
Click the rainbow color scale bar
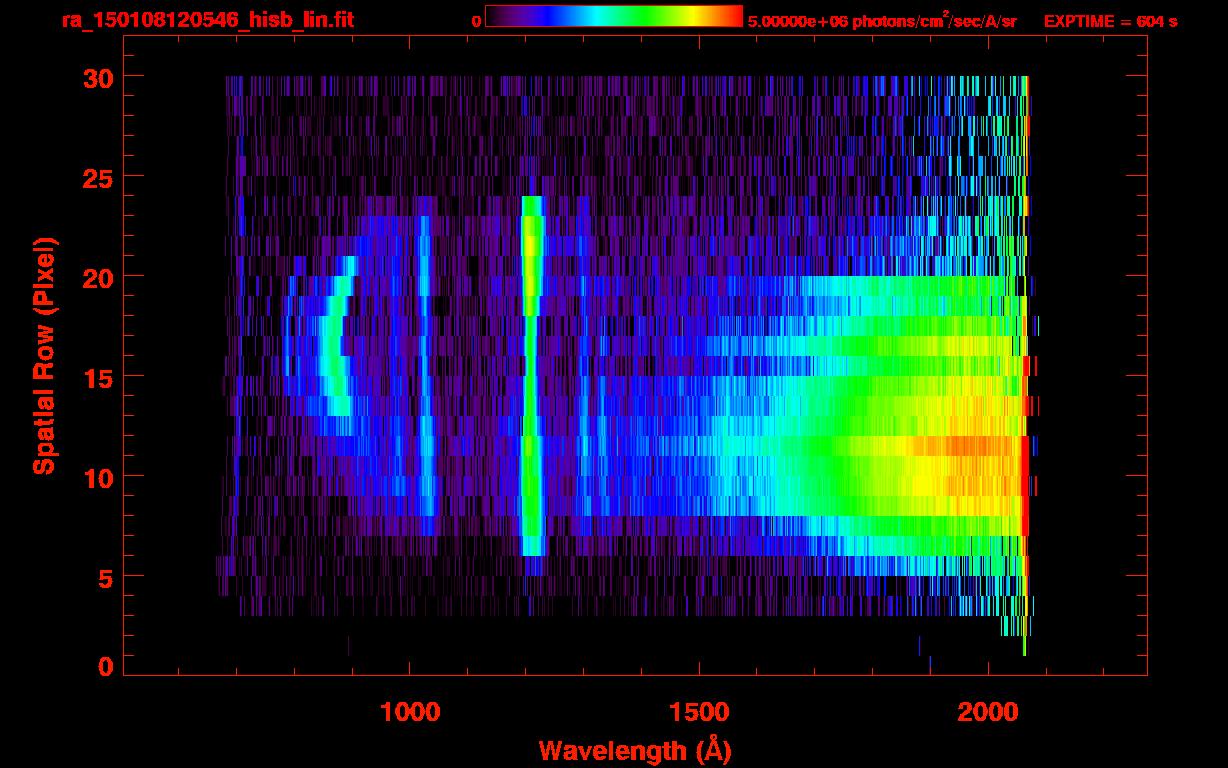click(x=613, y=16)
